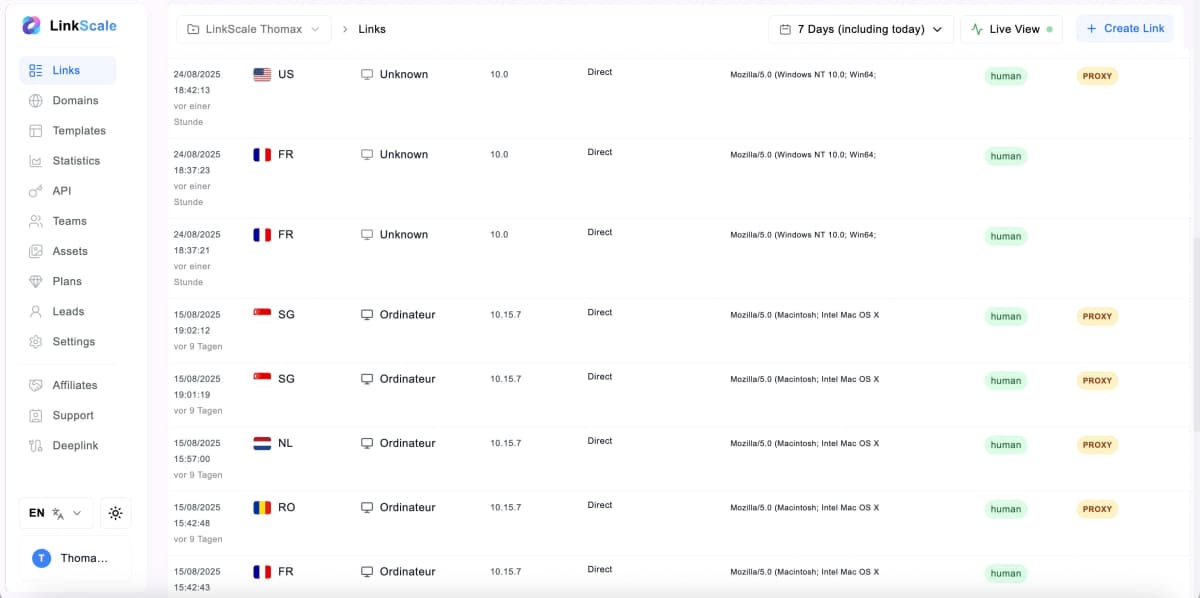Open the Deeplink sidebar icon
The height and width of the screenshot is (598, 1200).
(36, 445)
